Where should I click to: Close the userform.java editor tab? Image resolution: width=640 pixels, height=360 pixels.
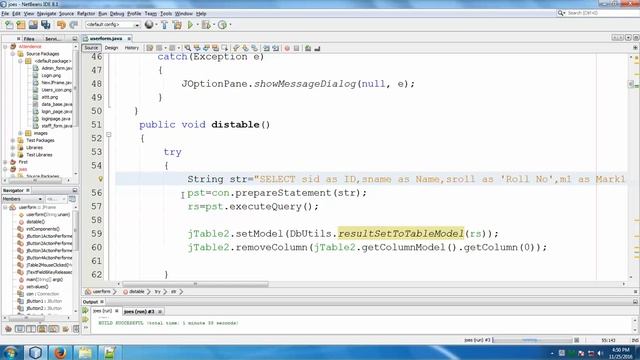click(x=129, y=39)
